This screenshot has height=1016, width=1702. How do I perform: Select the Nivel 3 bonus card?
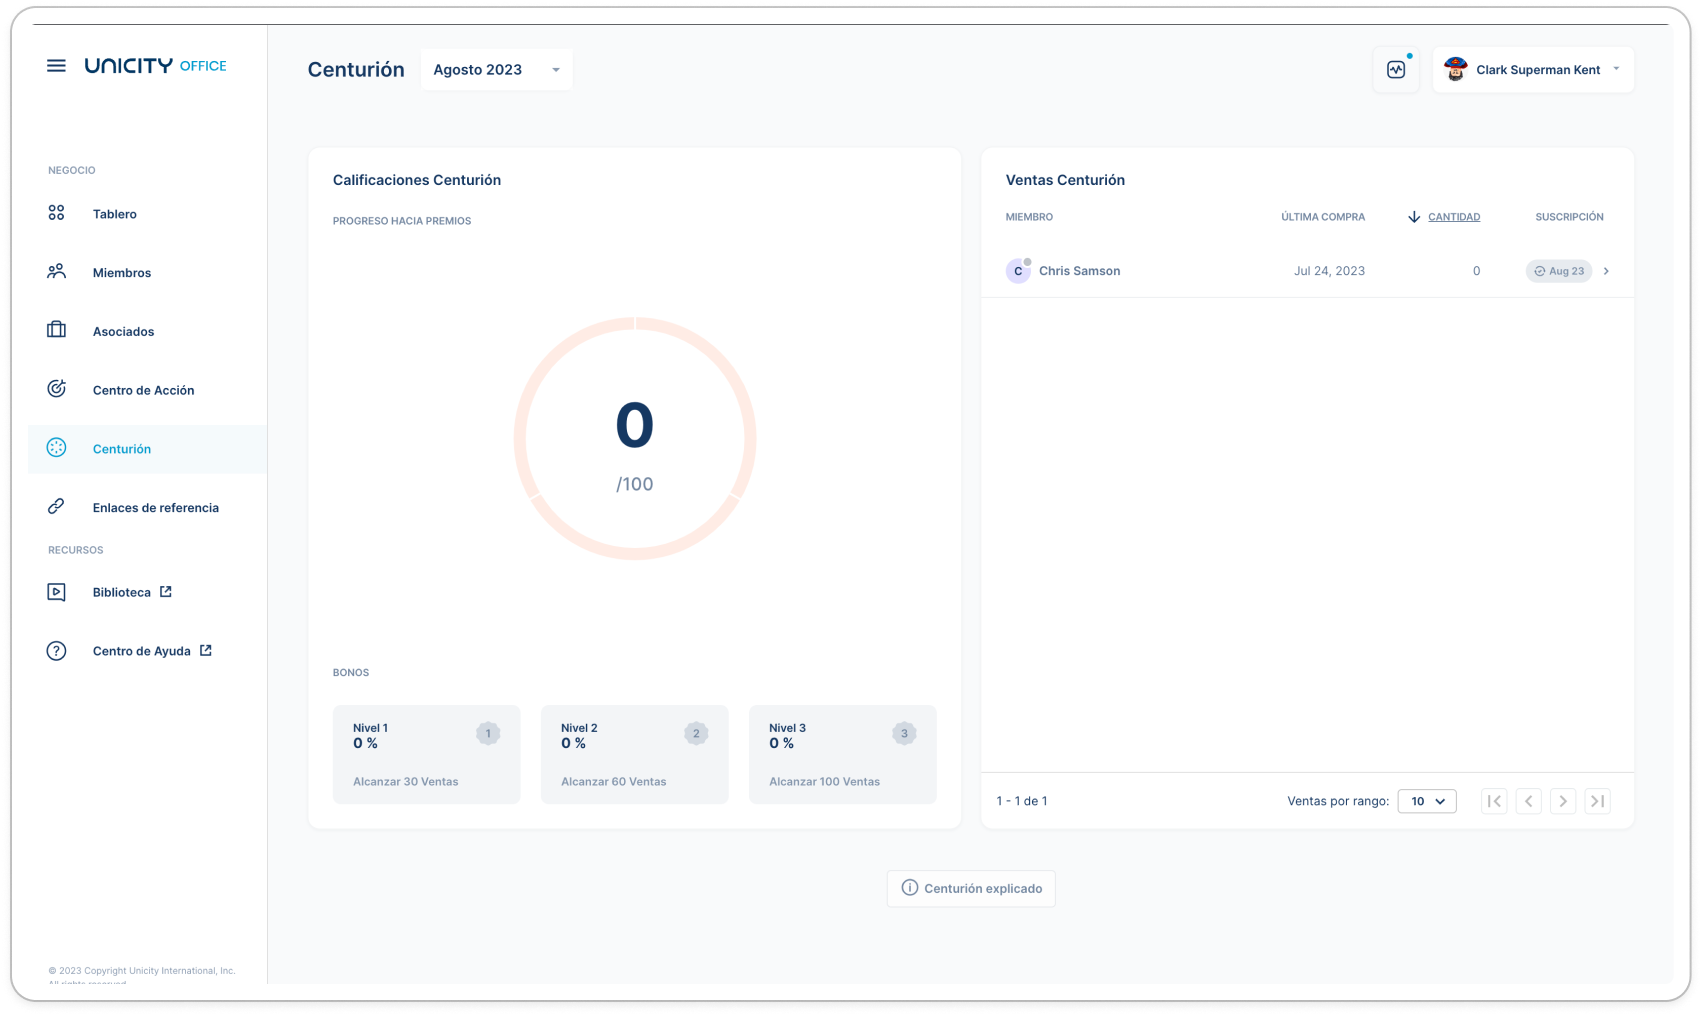pos(843,754)
